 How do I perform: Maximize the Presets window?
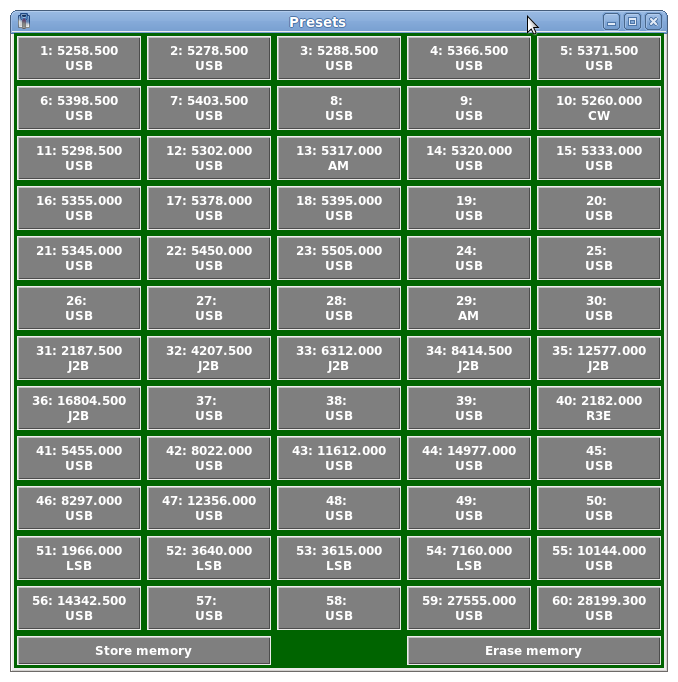pyautogui.click(x=632, y=21)
